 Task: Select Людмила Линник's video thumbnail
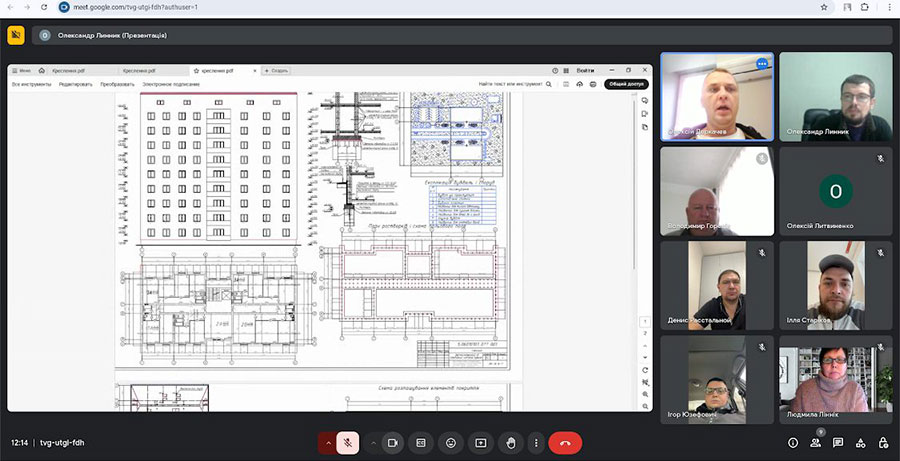[x=835, y=379]
